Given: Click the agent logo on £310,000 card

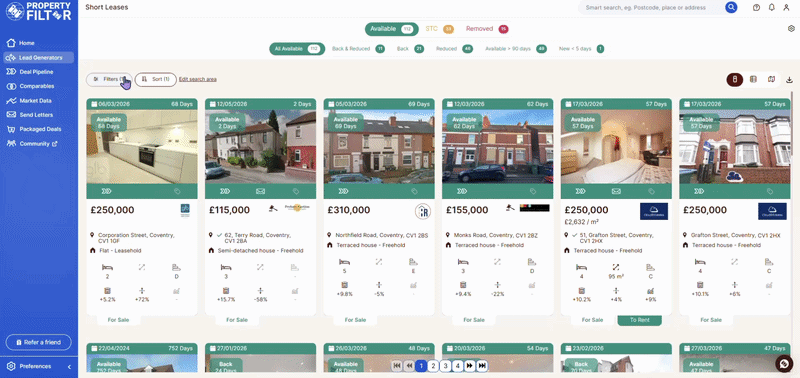Looking at the screenshot, I should click(423, 211).
